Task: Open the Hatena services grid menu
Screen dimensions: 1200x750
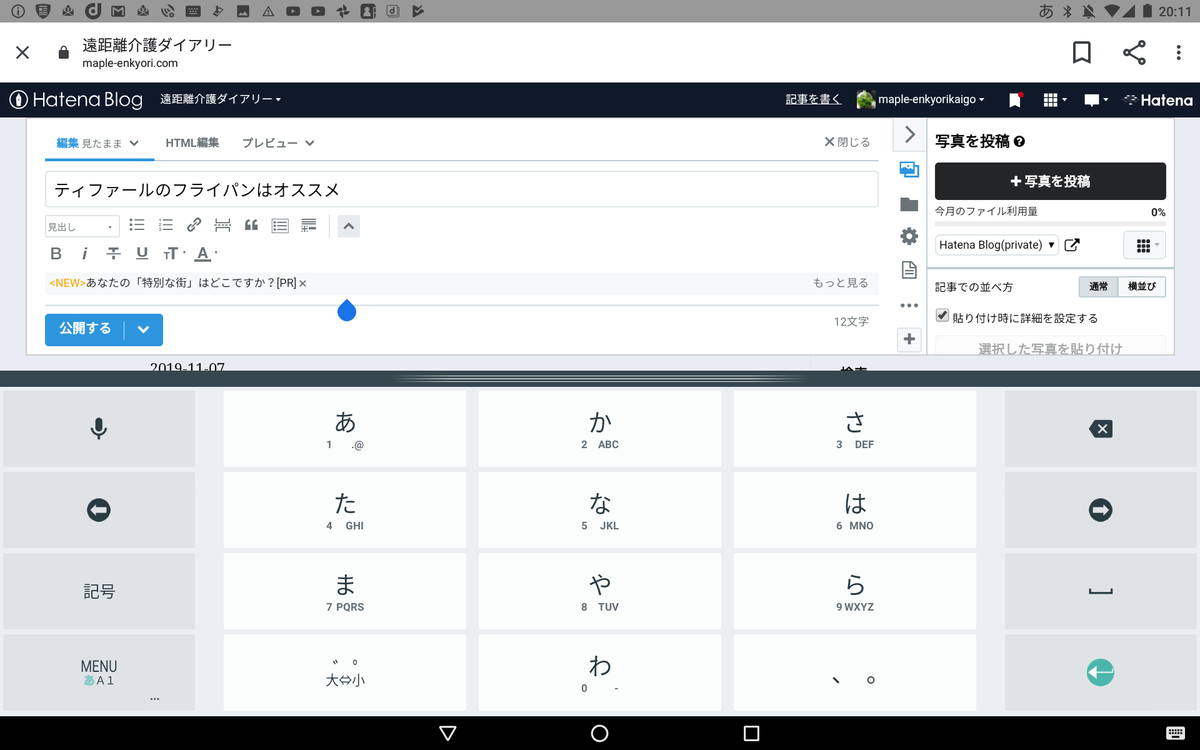Action: [1054, 100]
